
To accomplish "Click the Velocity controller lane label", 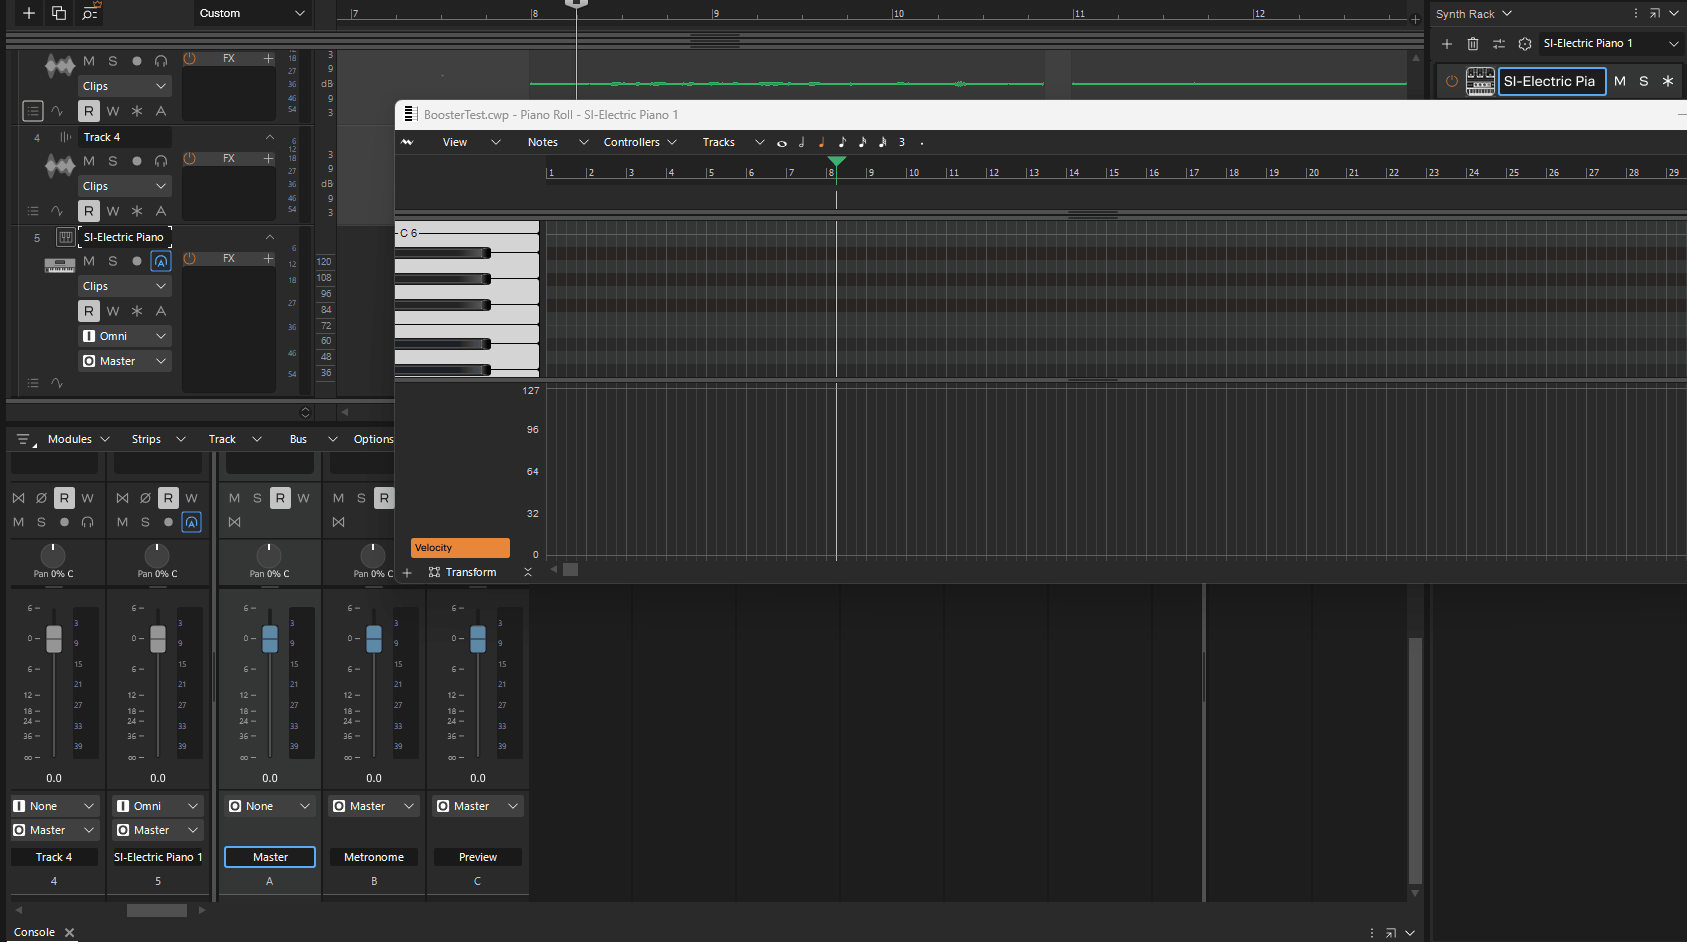I will 460,548.
